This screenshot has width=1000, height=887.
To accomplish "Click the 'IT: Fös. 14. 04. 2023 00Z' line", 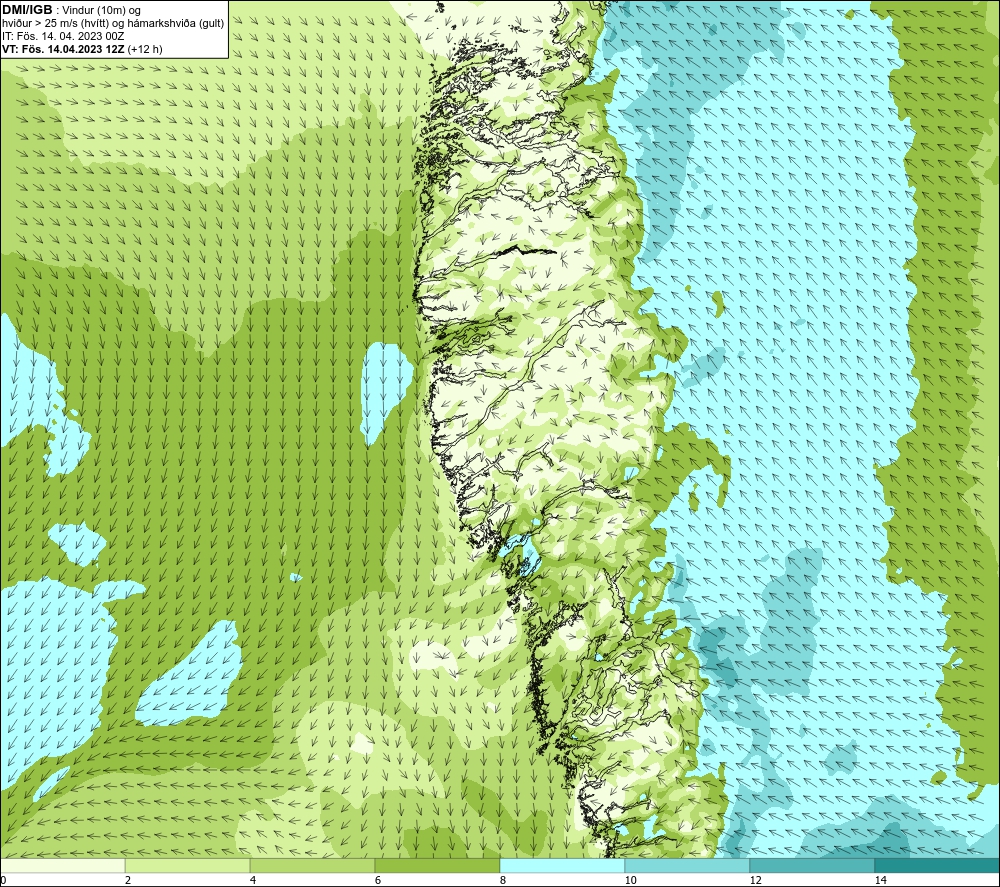I will (x=62, y=36).
